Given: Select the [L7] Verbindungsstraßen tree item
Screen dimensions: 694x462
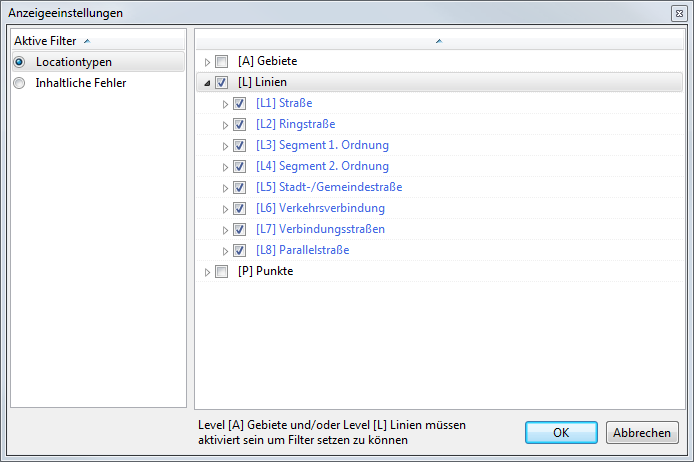Looking at the screenshot, I should pyautogui.click(x=320, y=230).
